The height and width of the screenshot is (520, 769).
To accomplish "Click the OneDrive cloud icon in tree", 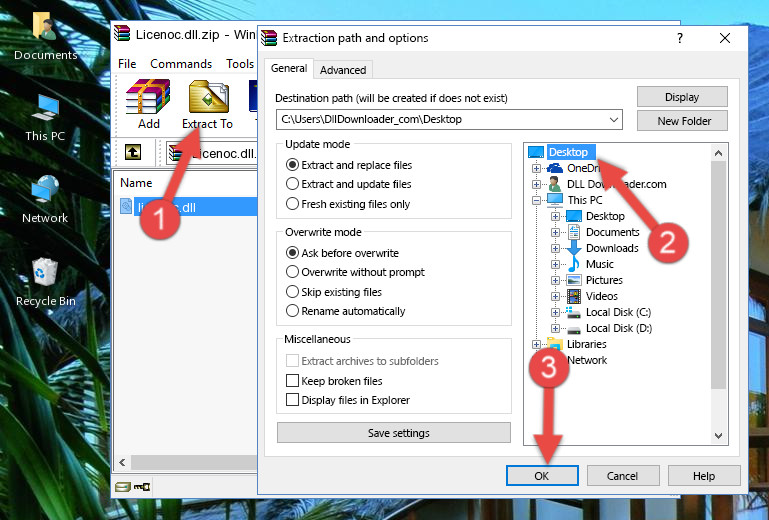I will (555, 168).
